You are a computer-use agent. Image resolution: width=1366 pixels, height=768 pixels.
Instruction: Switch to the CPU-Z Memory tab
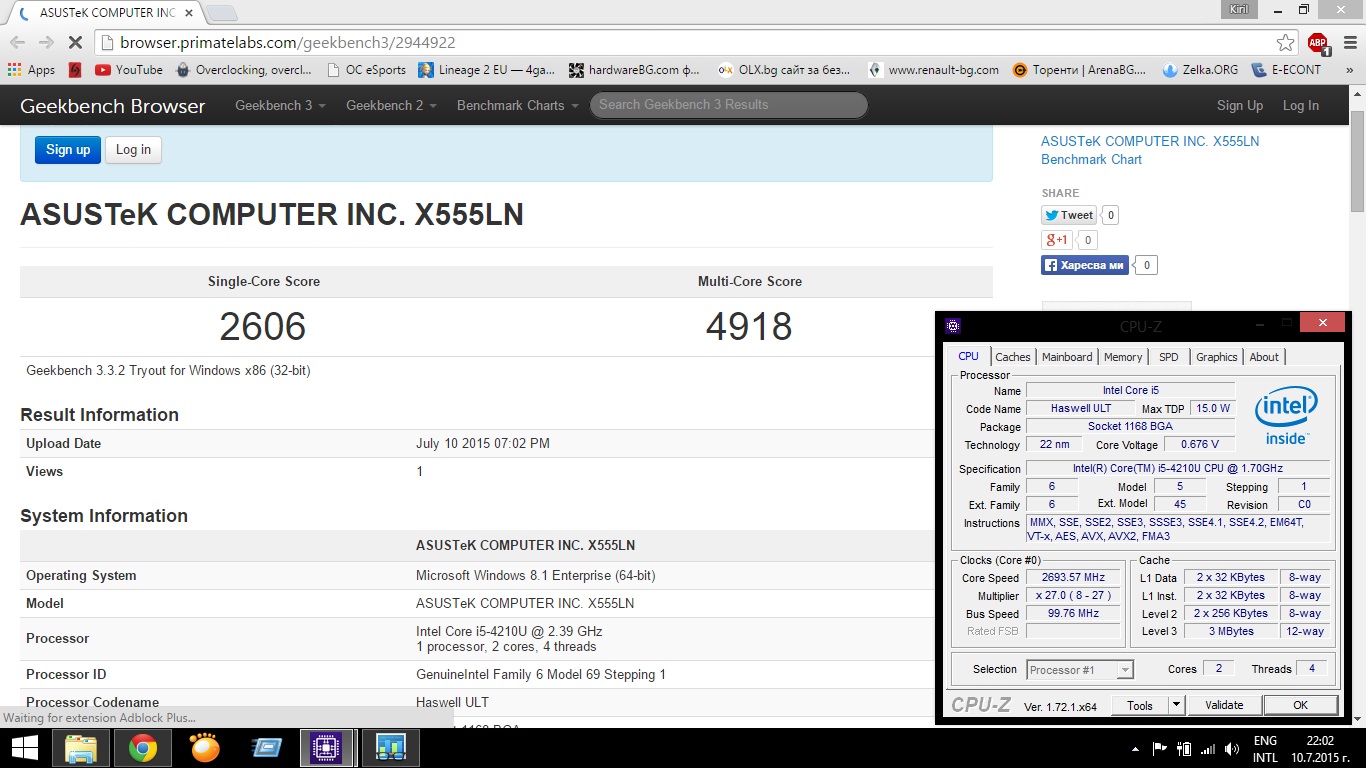[1123, 357]
